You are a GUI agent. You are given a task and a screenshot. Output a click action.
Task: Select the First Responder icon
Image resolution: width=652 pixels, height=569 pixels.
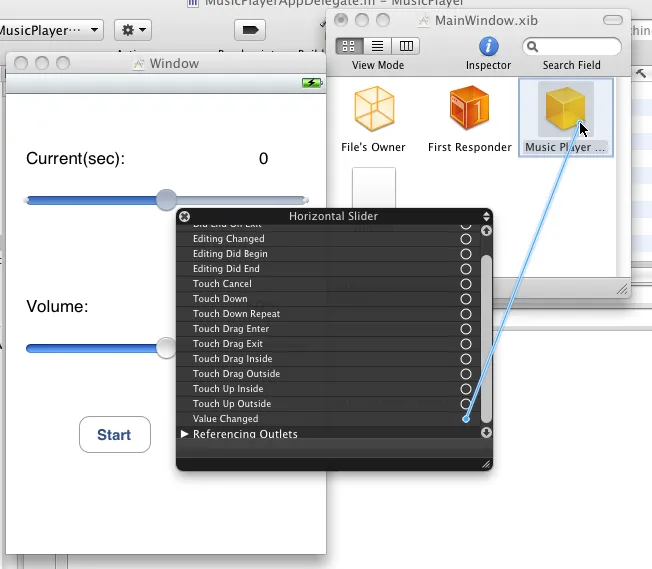coord(469,111)
